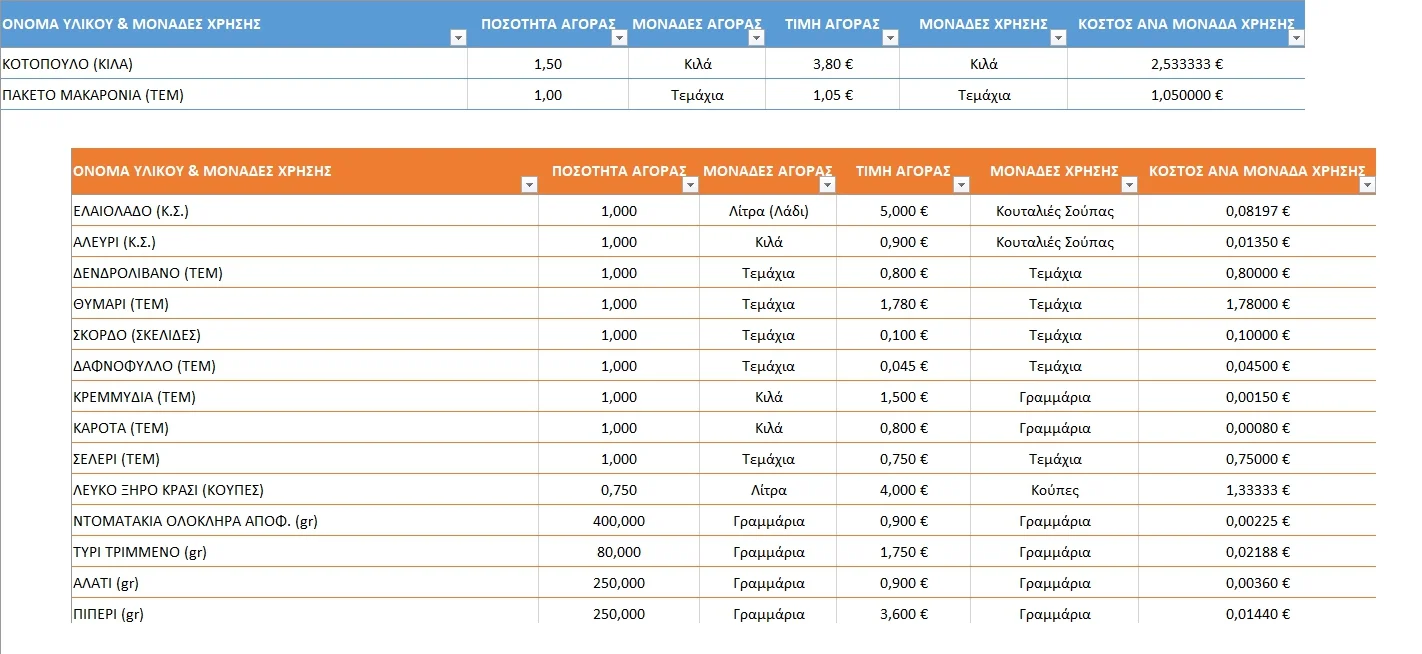Open filter dropdown for blue ΟΝΟΜΑ ΥΛΙΚΟΥ column

pos(459,38)
